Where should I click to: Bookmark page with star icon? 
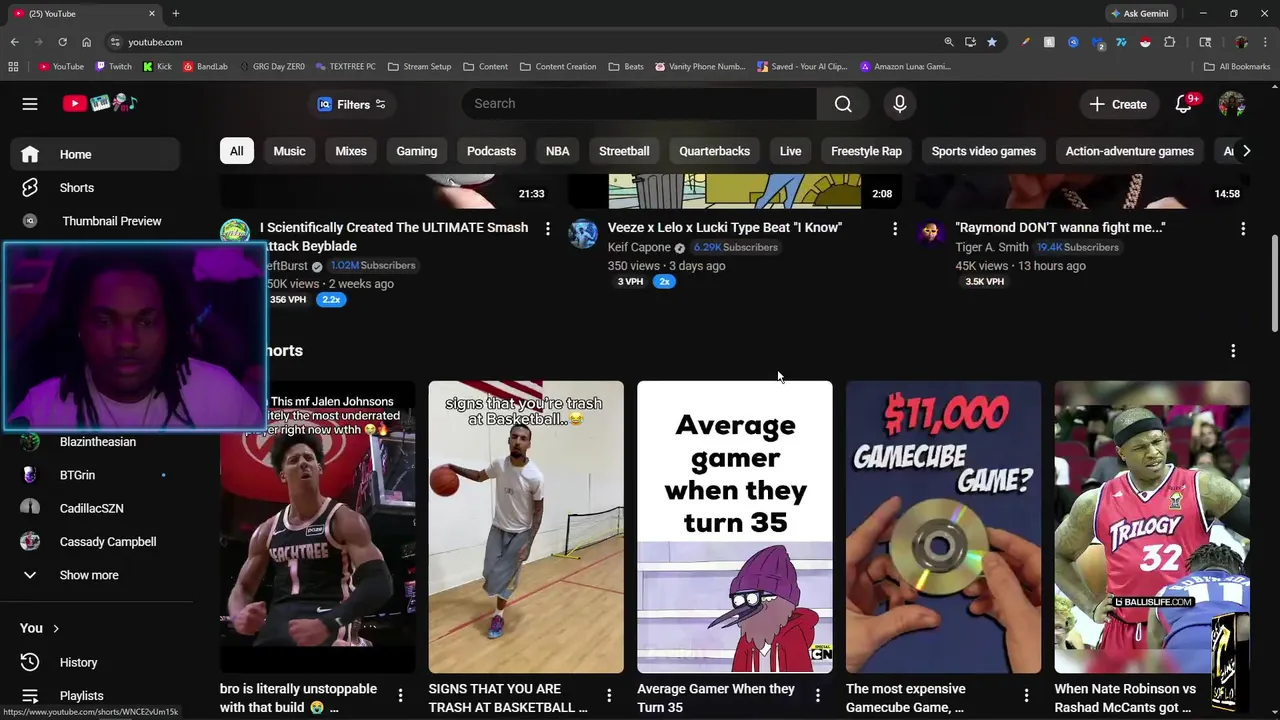992,42
